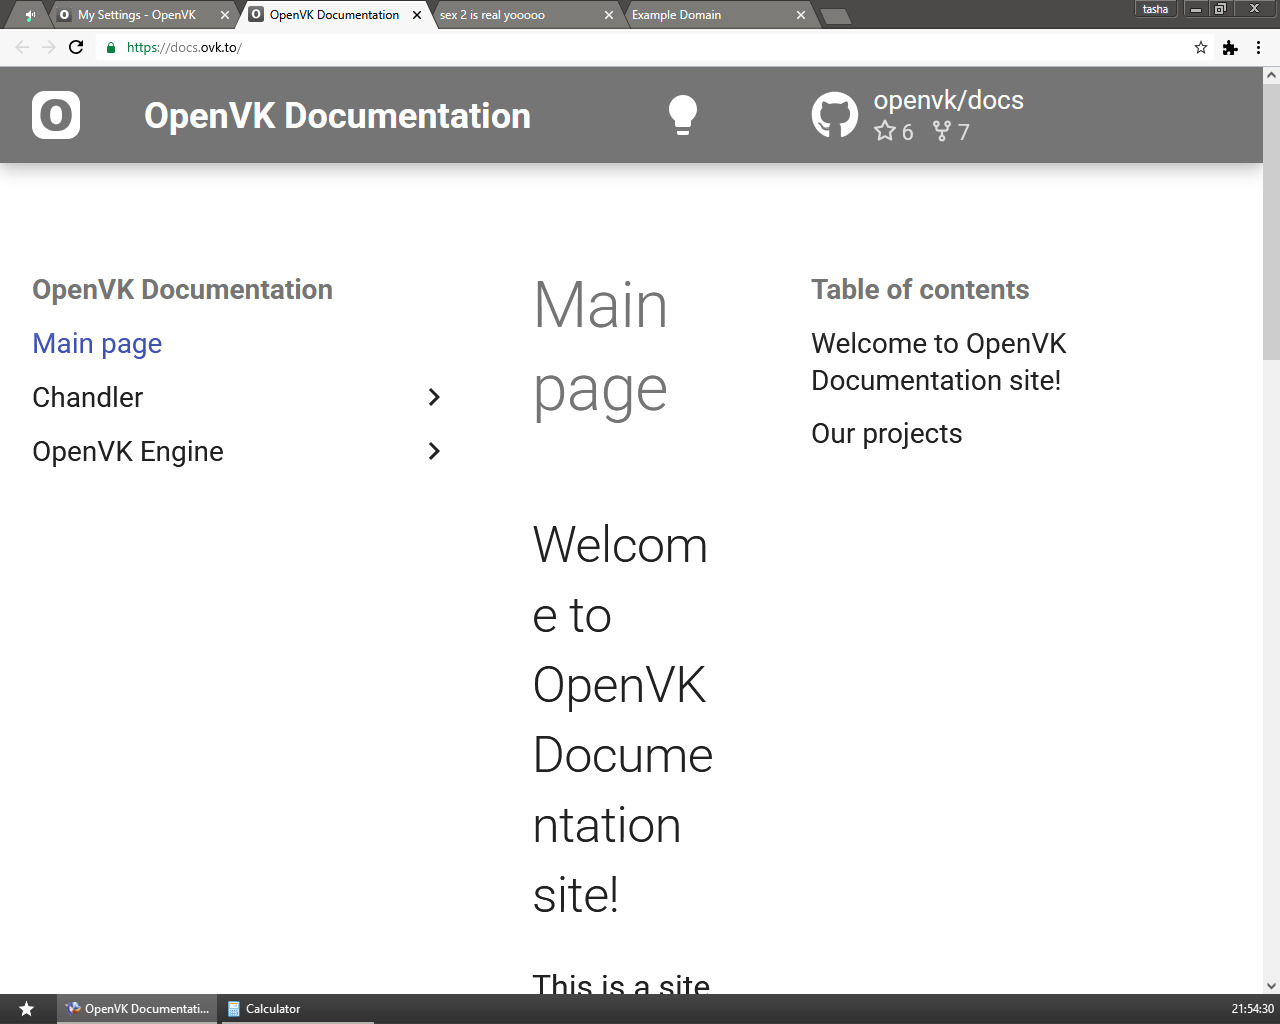Open the Main page sidebar link
Screen dimensions: 1280x1024
(x=97, y=343)
